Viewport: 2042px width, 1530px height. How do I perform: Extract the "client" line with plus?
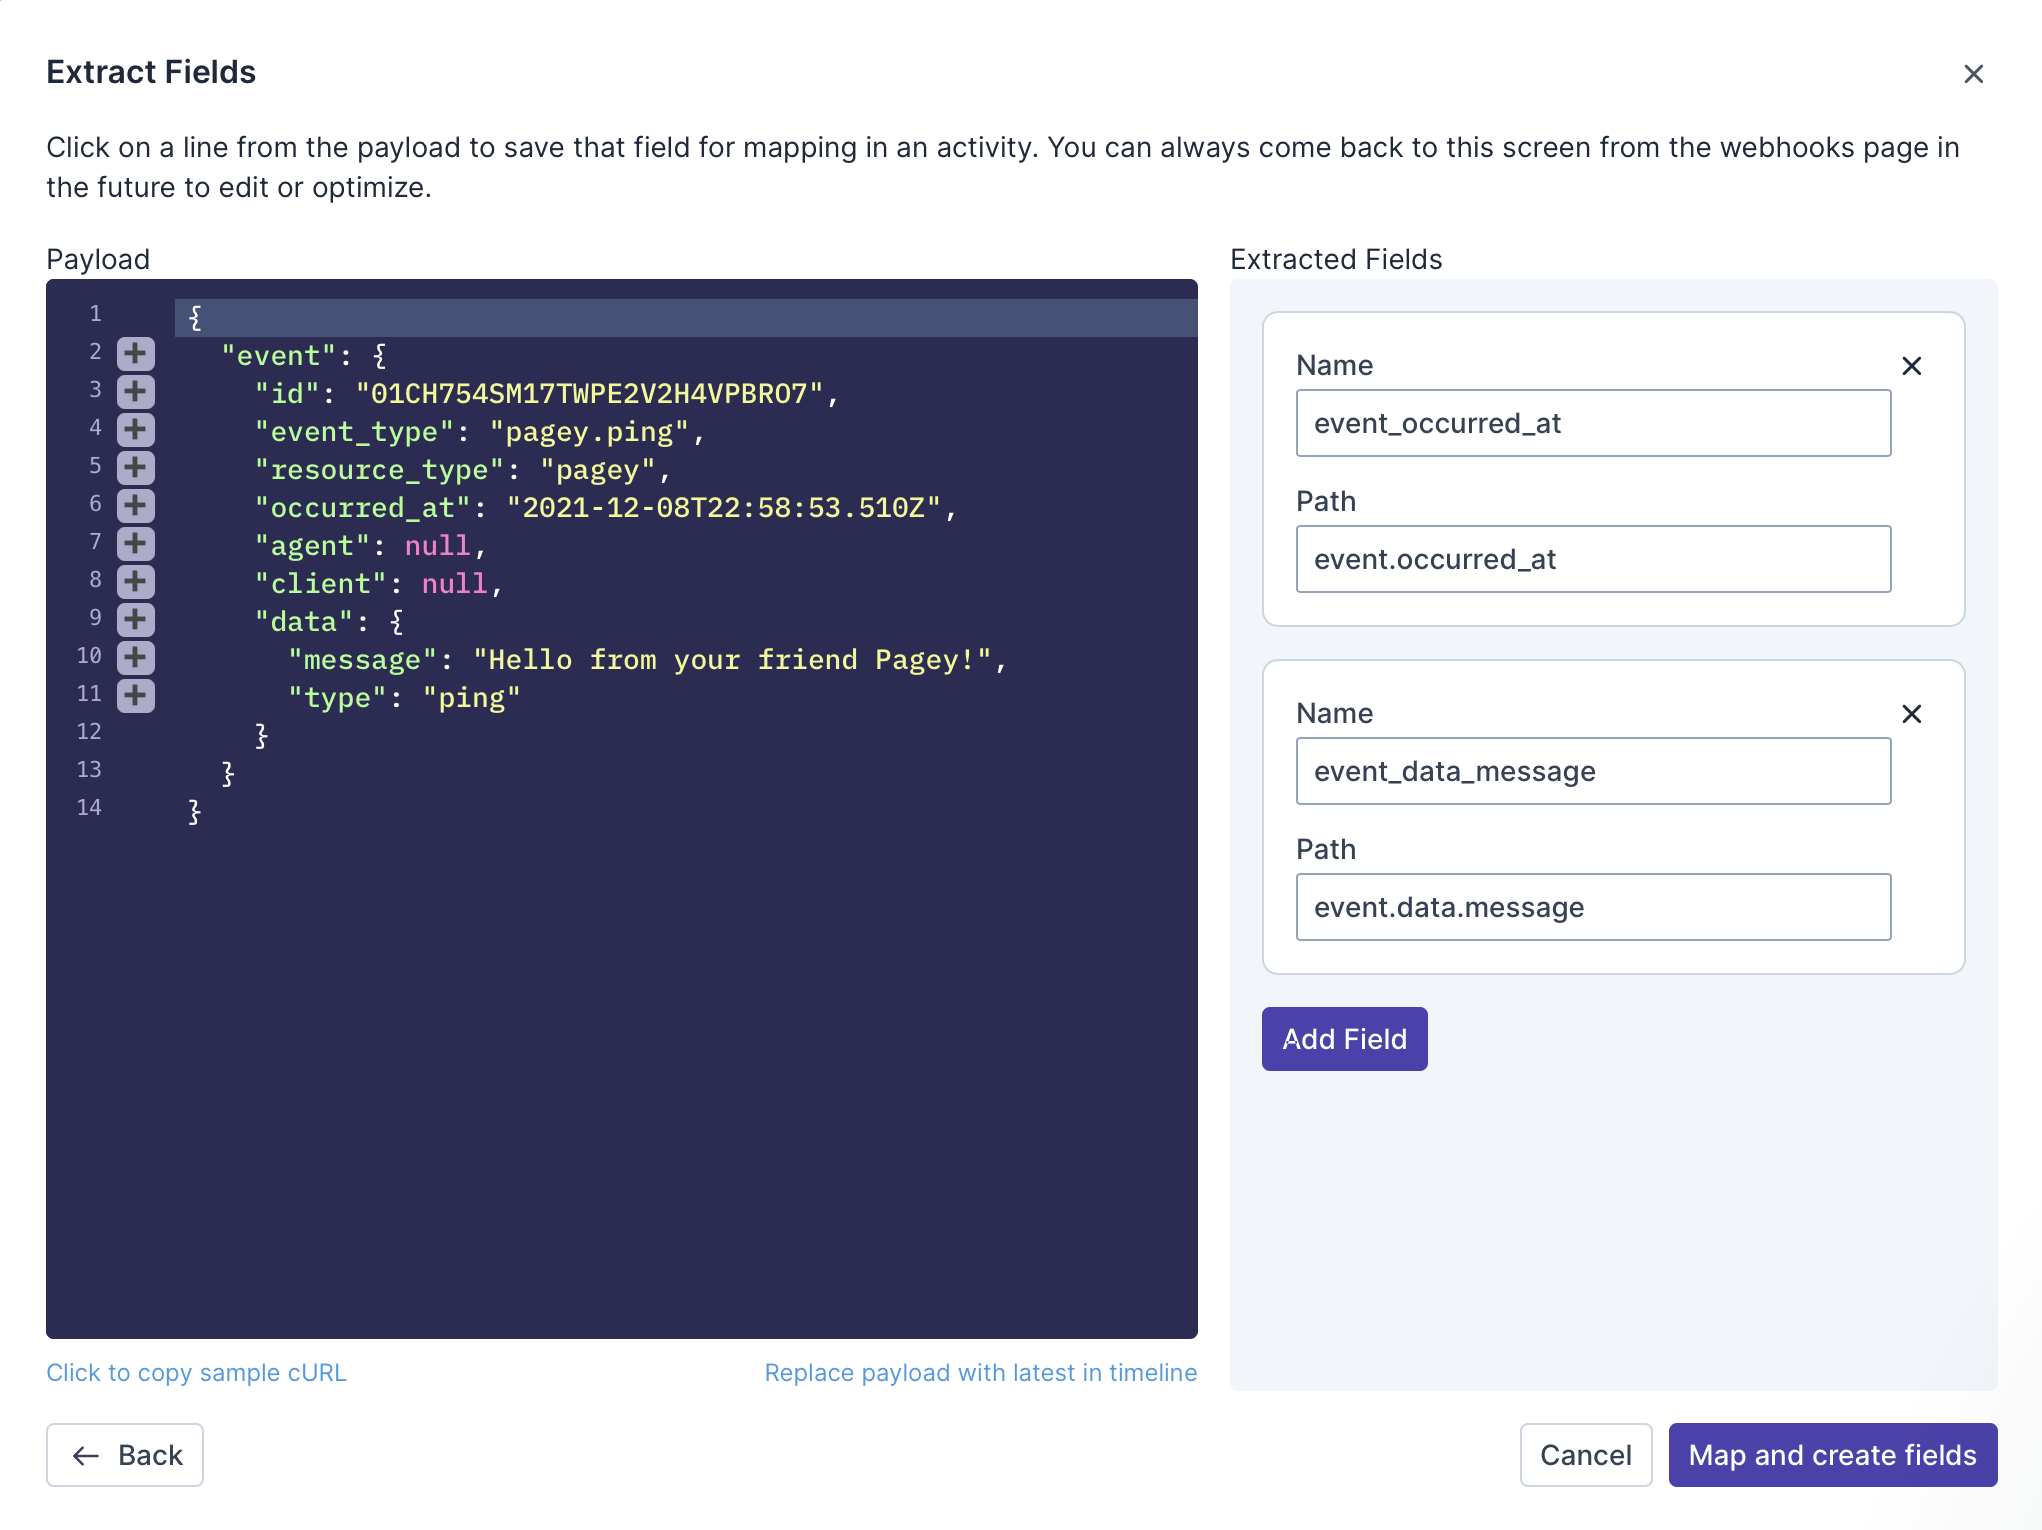coord(135,581)
